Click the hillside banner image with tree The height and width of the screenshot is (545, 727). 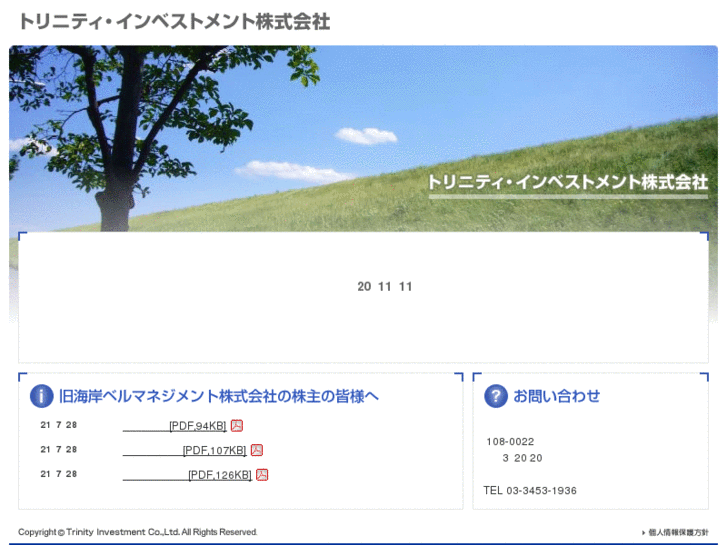[364, 138]
